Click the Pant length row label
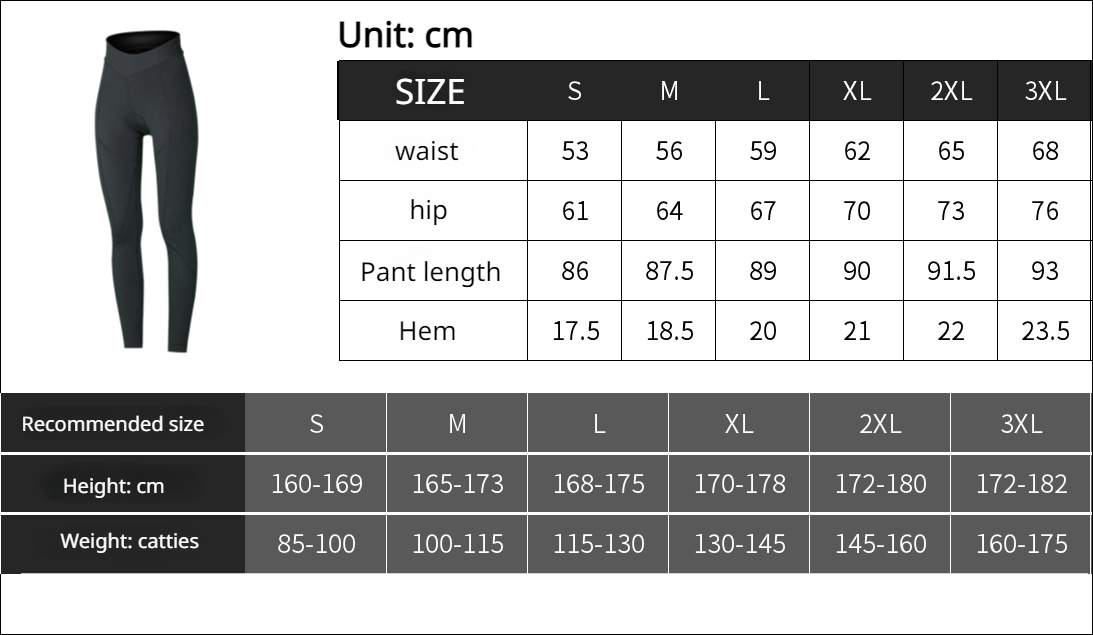Screen dimensions: 1093x635 pyautogui.click(x=430, y=271)
